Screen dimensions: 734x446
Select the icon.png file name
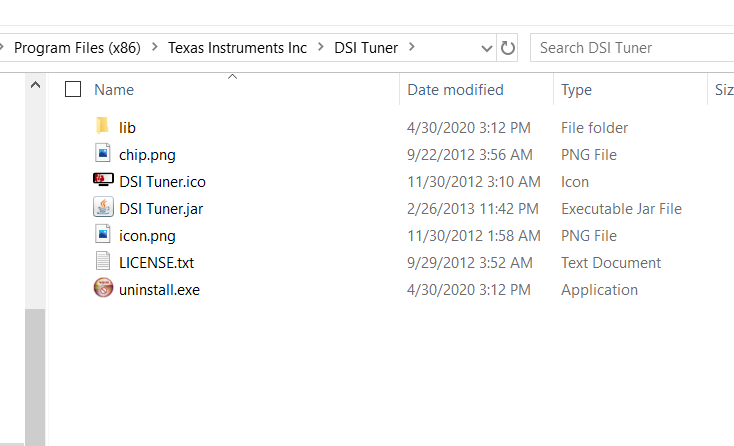pos(147,236)
